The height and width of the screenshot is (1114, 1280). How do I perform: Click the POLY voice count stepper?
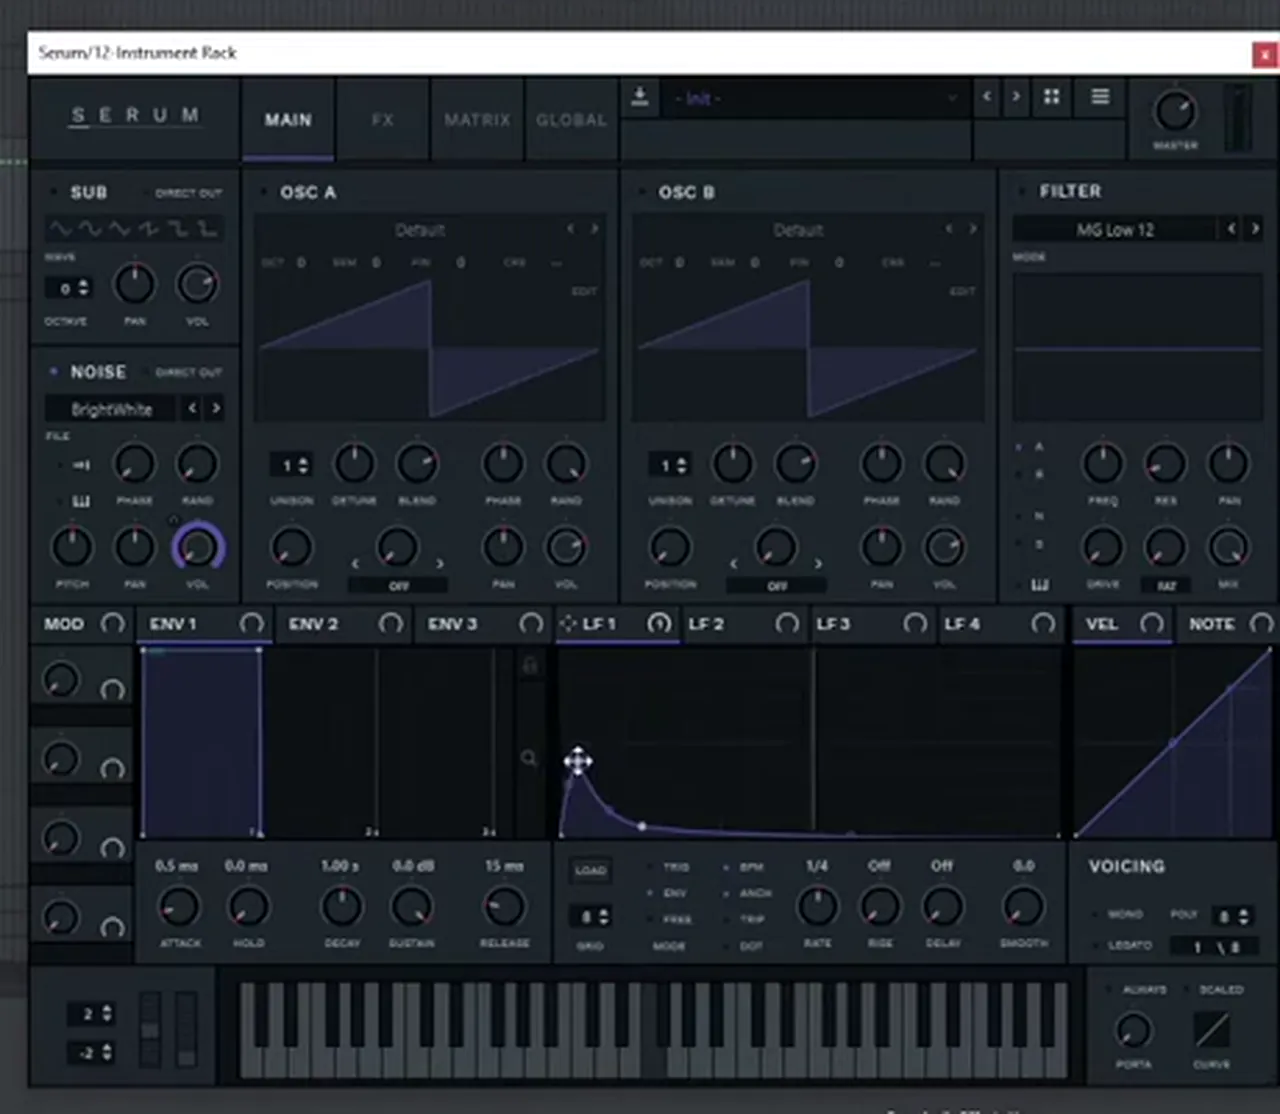(1231, 915)
